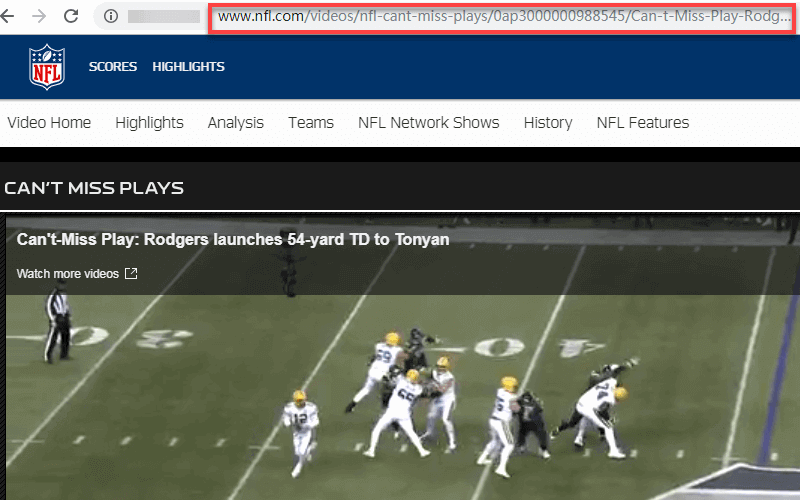Click Watch more videos link

(x=68, y=274)
